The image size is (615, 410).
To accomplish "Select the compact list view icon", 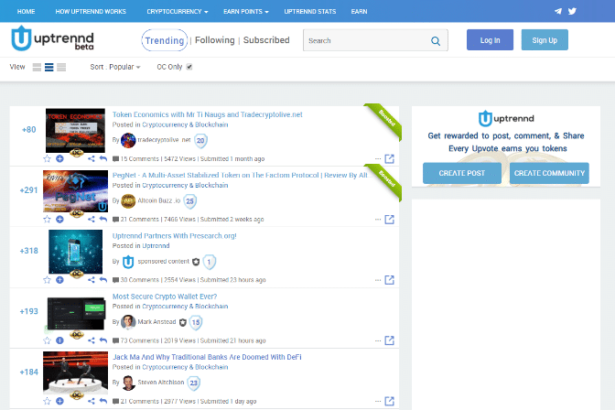I will point(37,67).
